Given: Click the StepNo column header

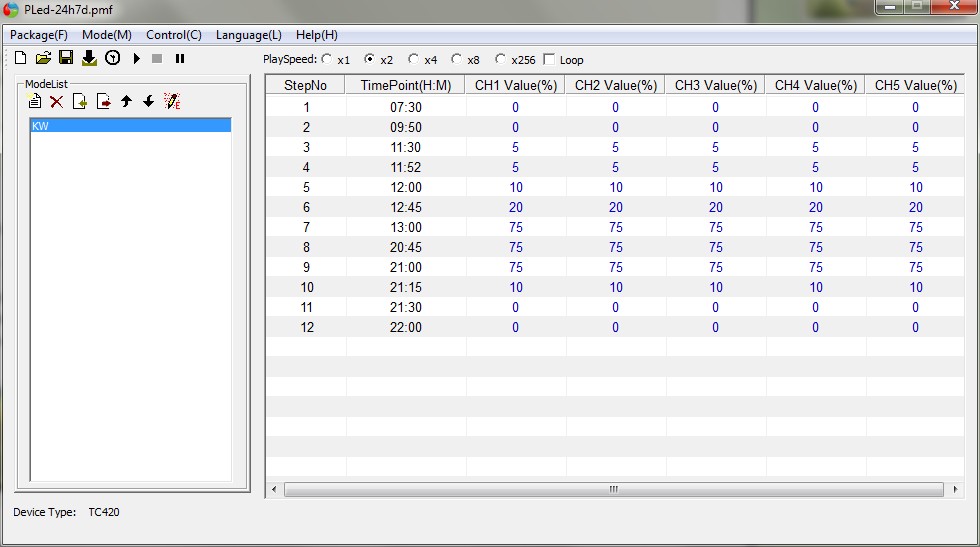Looking at the screenshot, I should click(x=306, y=85).
